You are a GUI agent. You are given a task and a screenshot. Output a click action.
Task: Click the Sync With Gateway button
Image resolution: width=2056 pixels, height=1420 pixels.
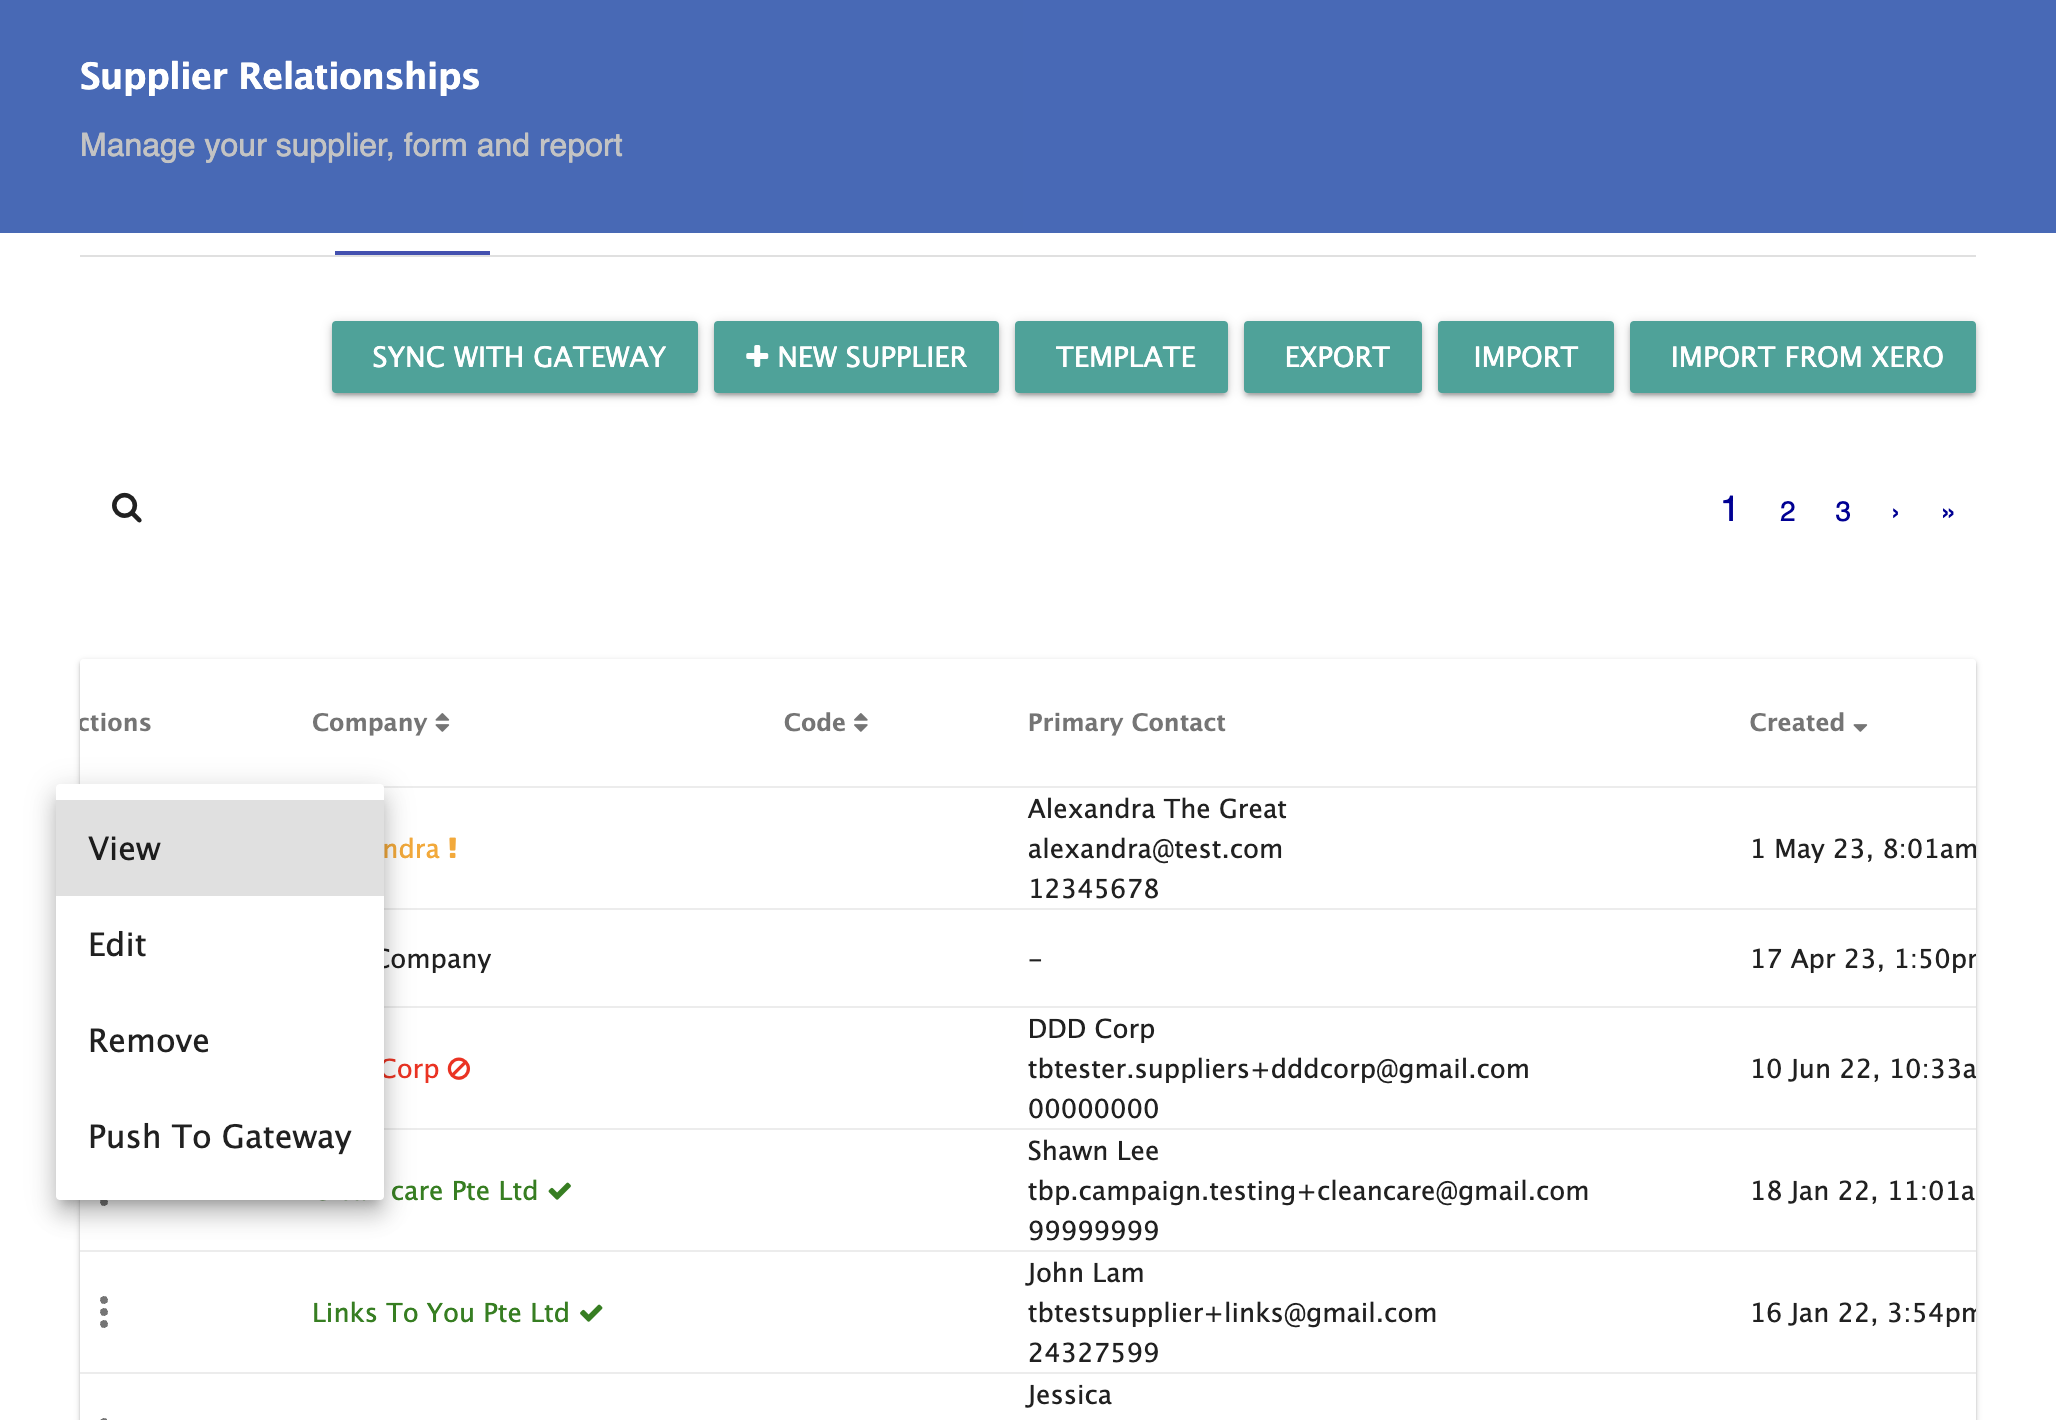pos(515,357)
